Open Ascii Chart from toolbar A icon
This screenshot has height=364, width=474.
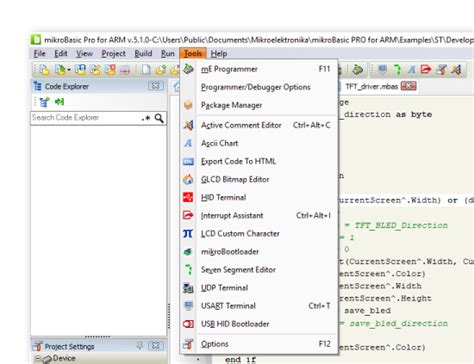(x=412, y=70)
